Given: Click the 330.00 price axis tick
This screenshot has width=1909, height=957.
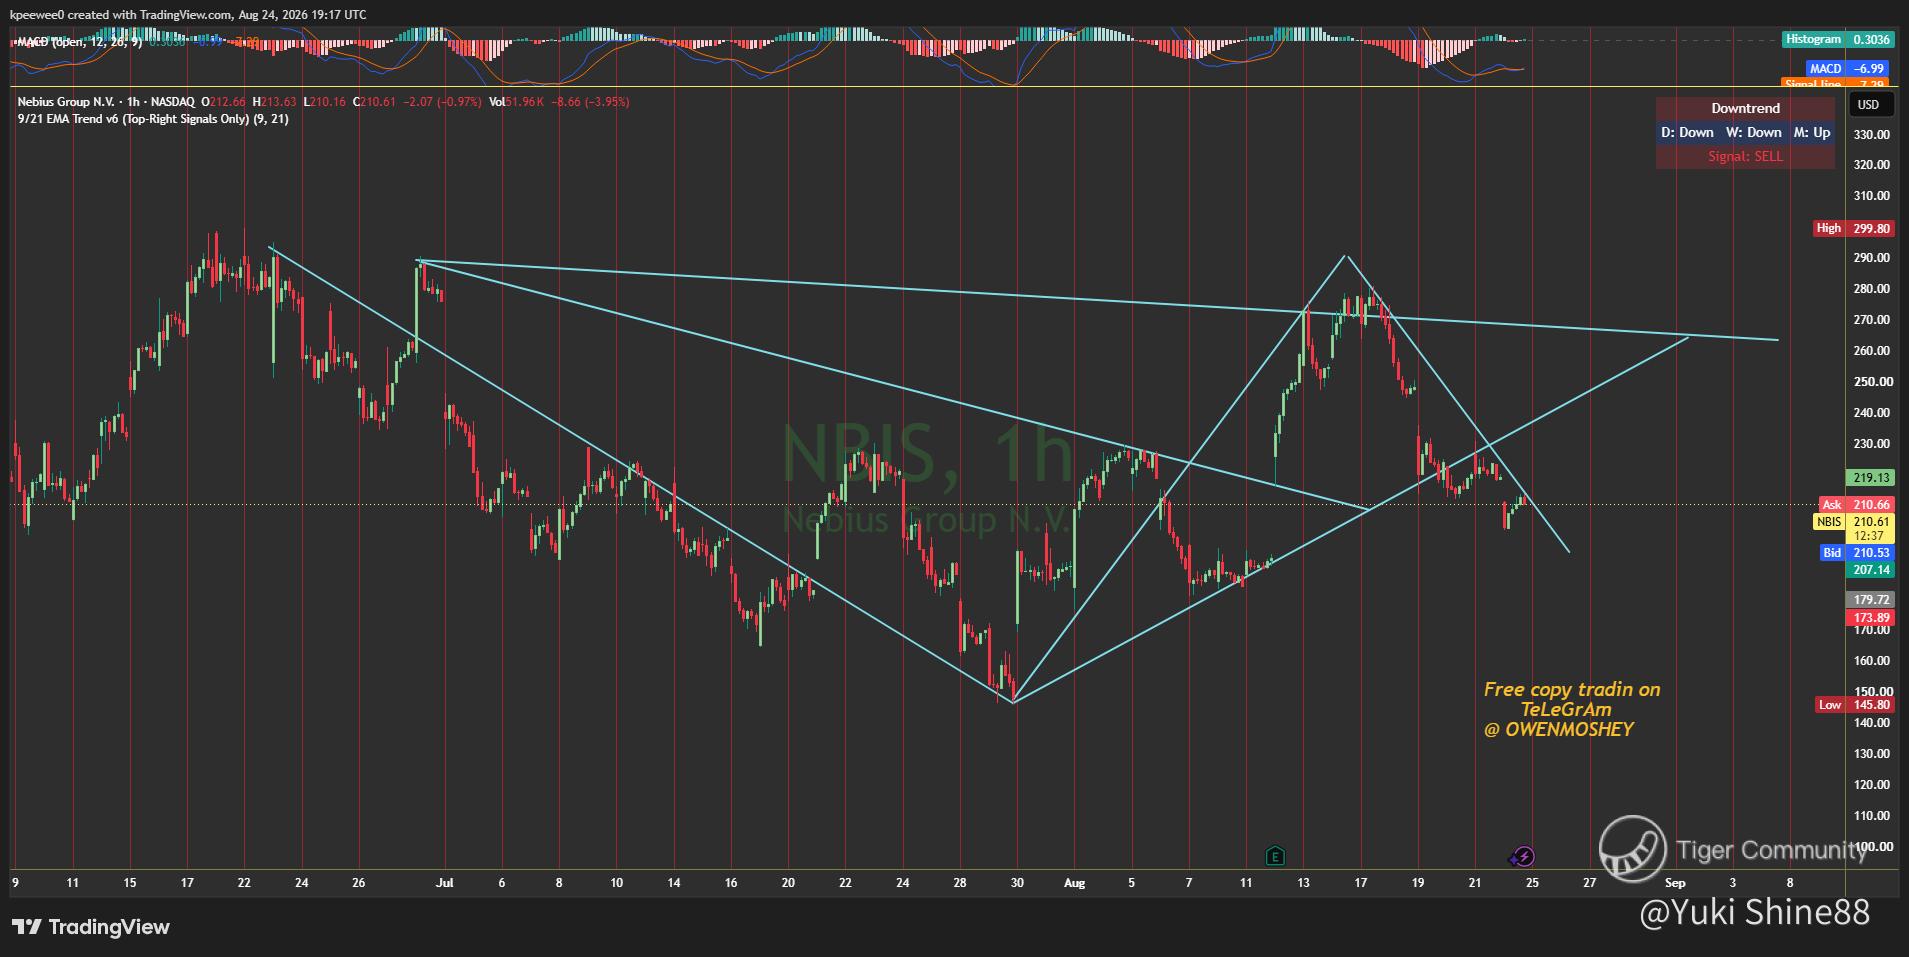Looking at the screenshot, I should point(1872,135).
